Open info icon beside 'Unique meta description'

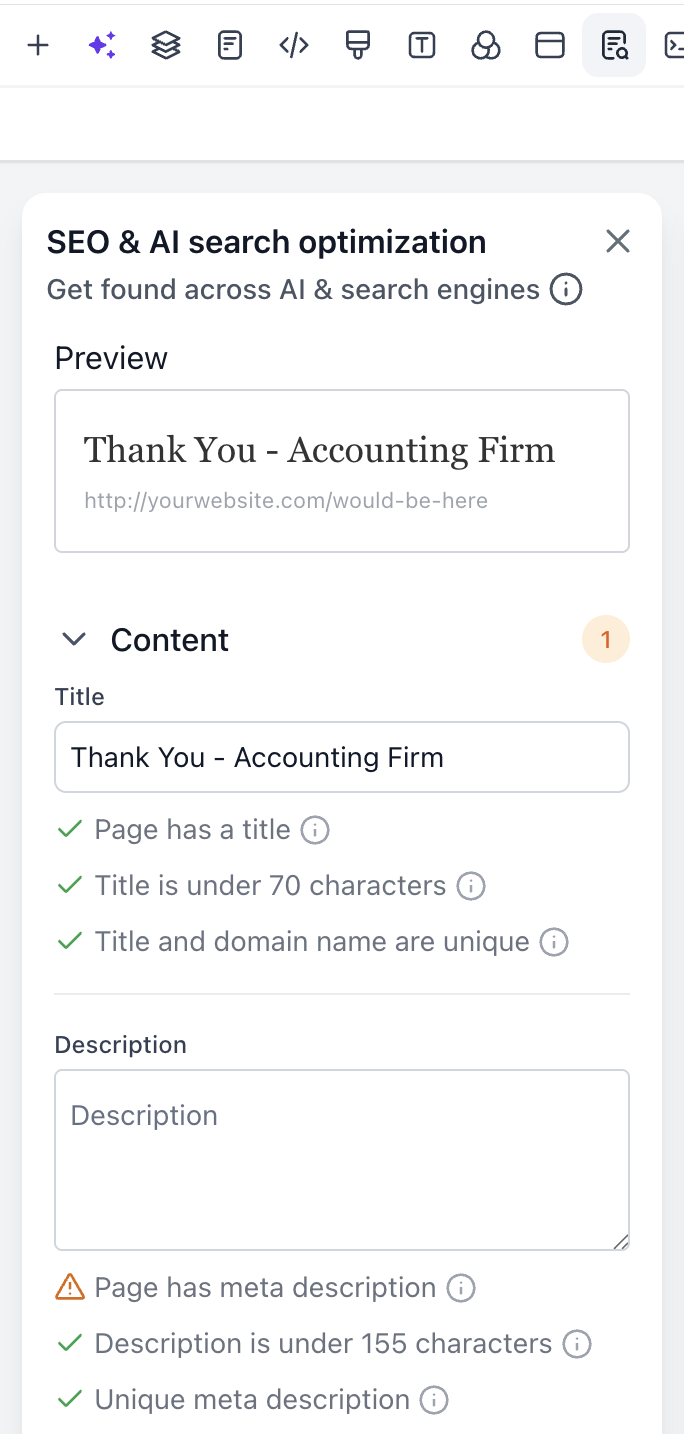[434, 1399]
